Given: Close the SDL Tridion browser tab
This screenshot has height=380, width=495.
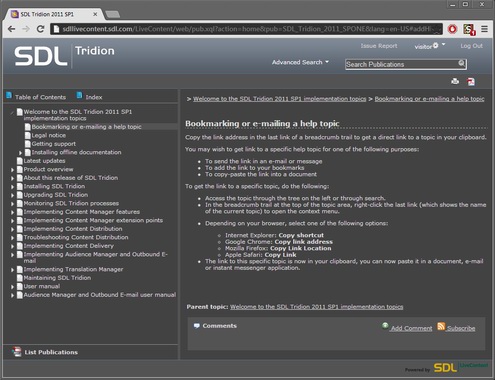Looking at the screenshot, I should [x=95, y=14].
